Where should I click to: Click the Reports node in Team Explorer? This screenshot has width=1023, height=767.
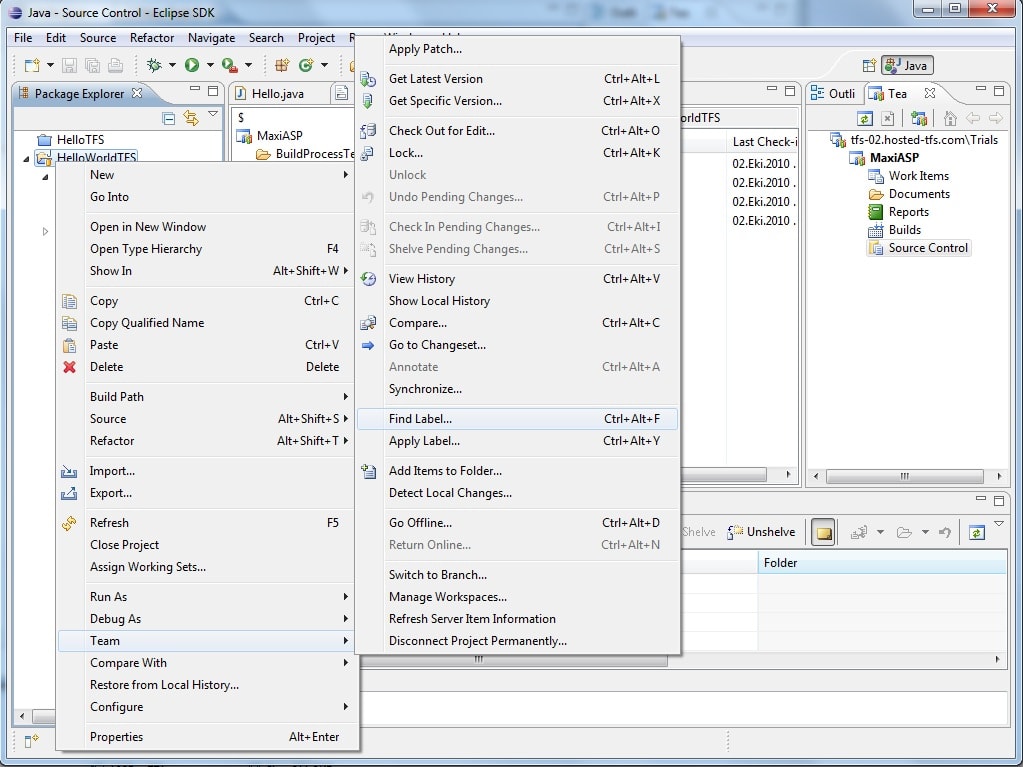click(899, 212)
